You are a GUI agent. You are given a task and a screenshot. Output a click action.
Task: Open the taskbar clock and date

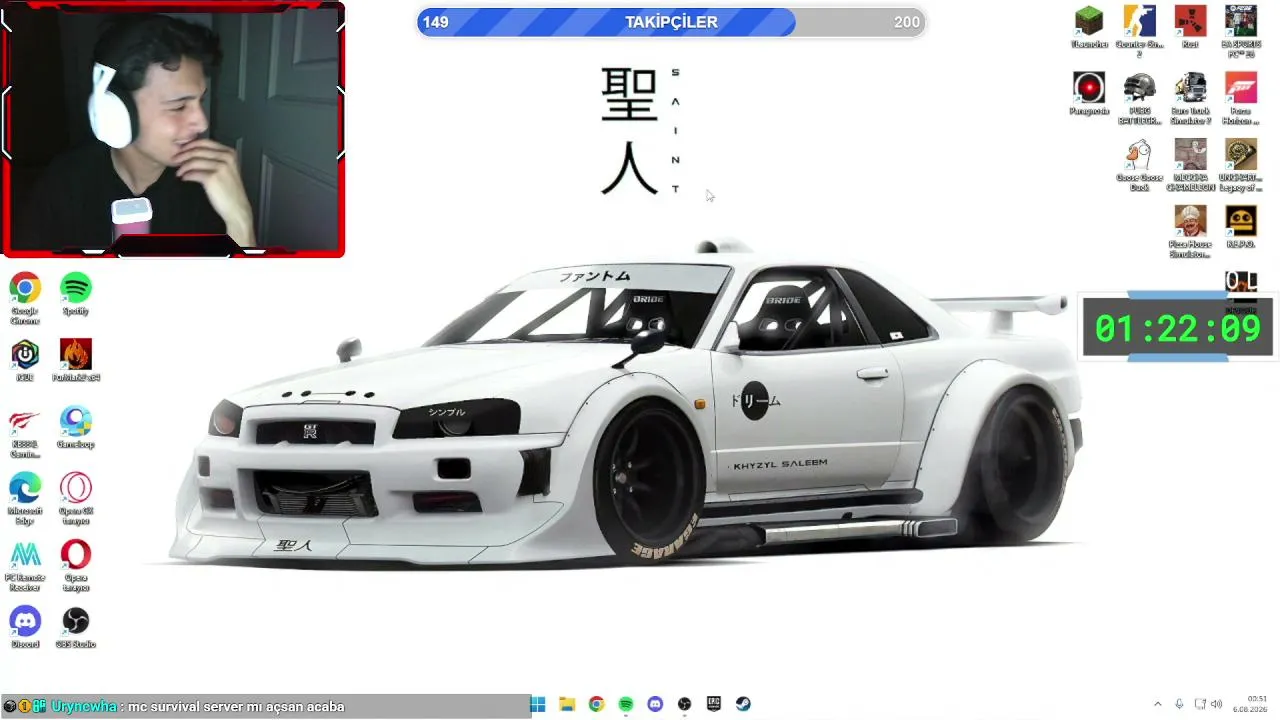click(x=1250, y=704)
